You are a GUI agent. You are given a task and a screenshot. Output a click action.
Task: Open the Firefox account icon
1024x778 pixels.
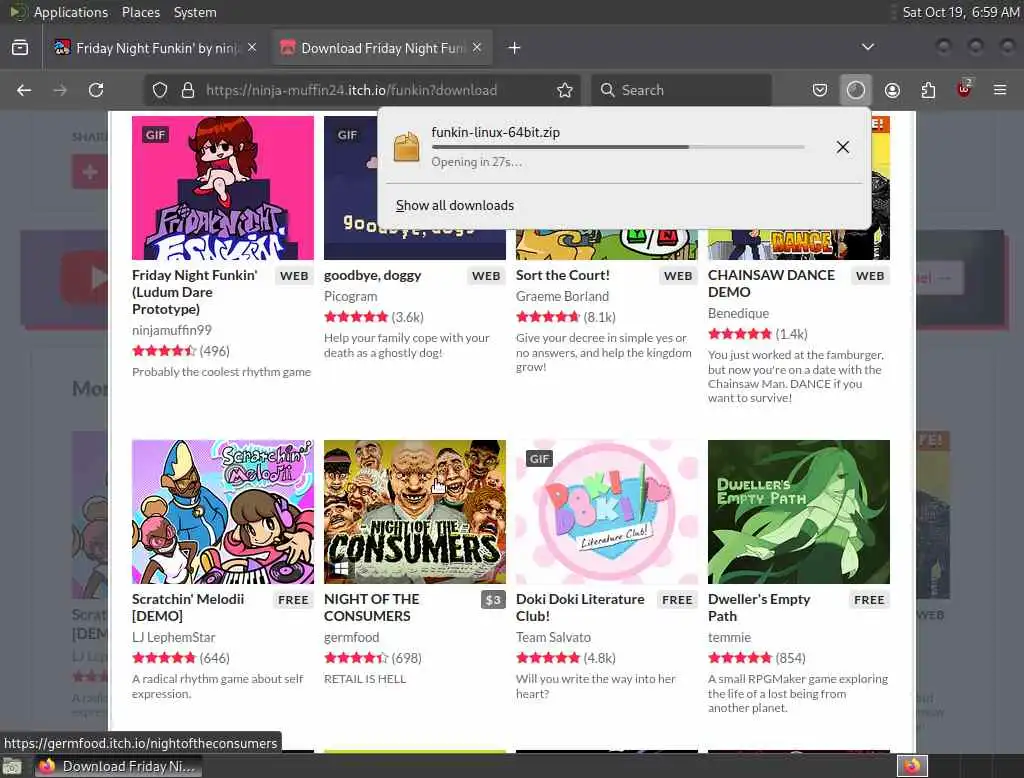coord(892,90)
